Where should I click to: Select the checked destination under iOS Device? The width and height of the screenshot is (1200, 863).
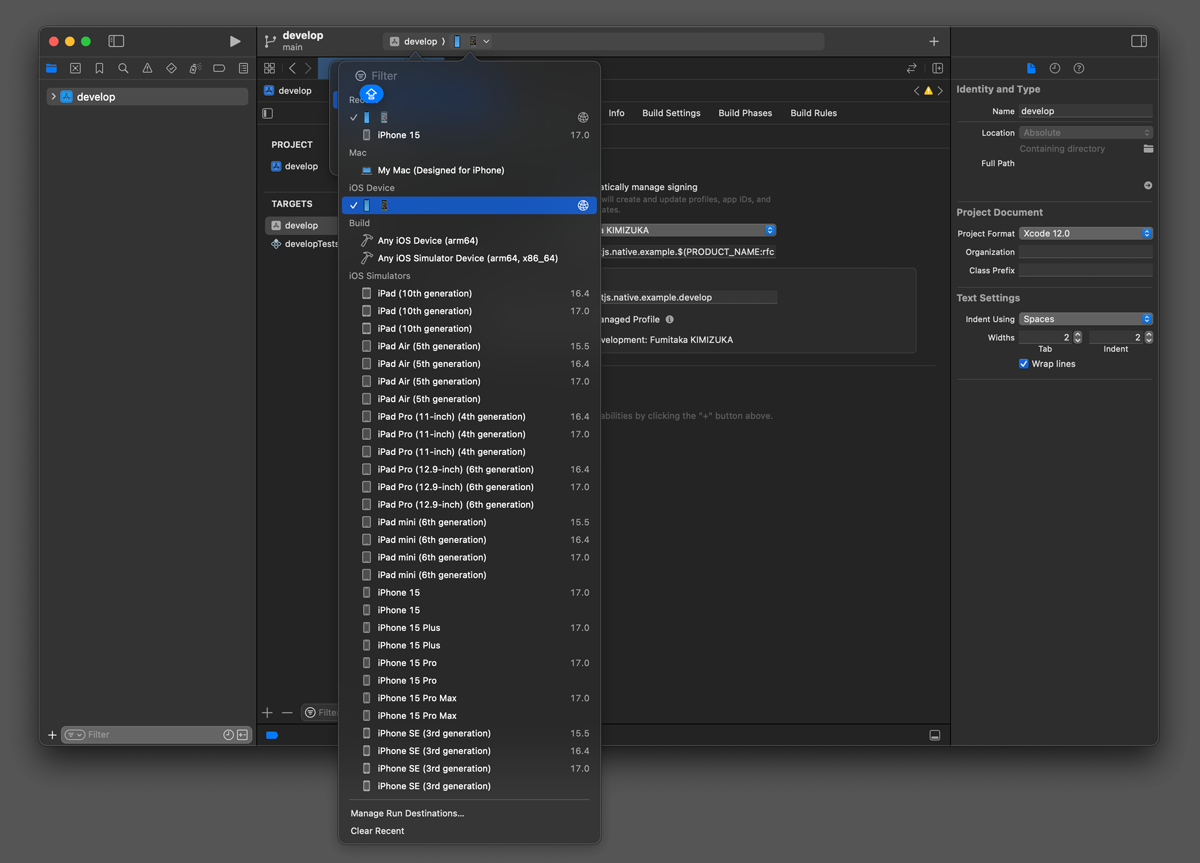click(469, 206)
